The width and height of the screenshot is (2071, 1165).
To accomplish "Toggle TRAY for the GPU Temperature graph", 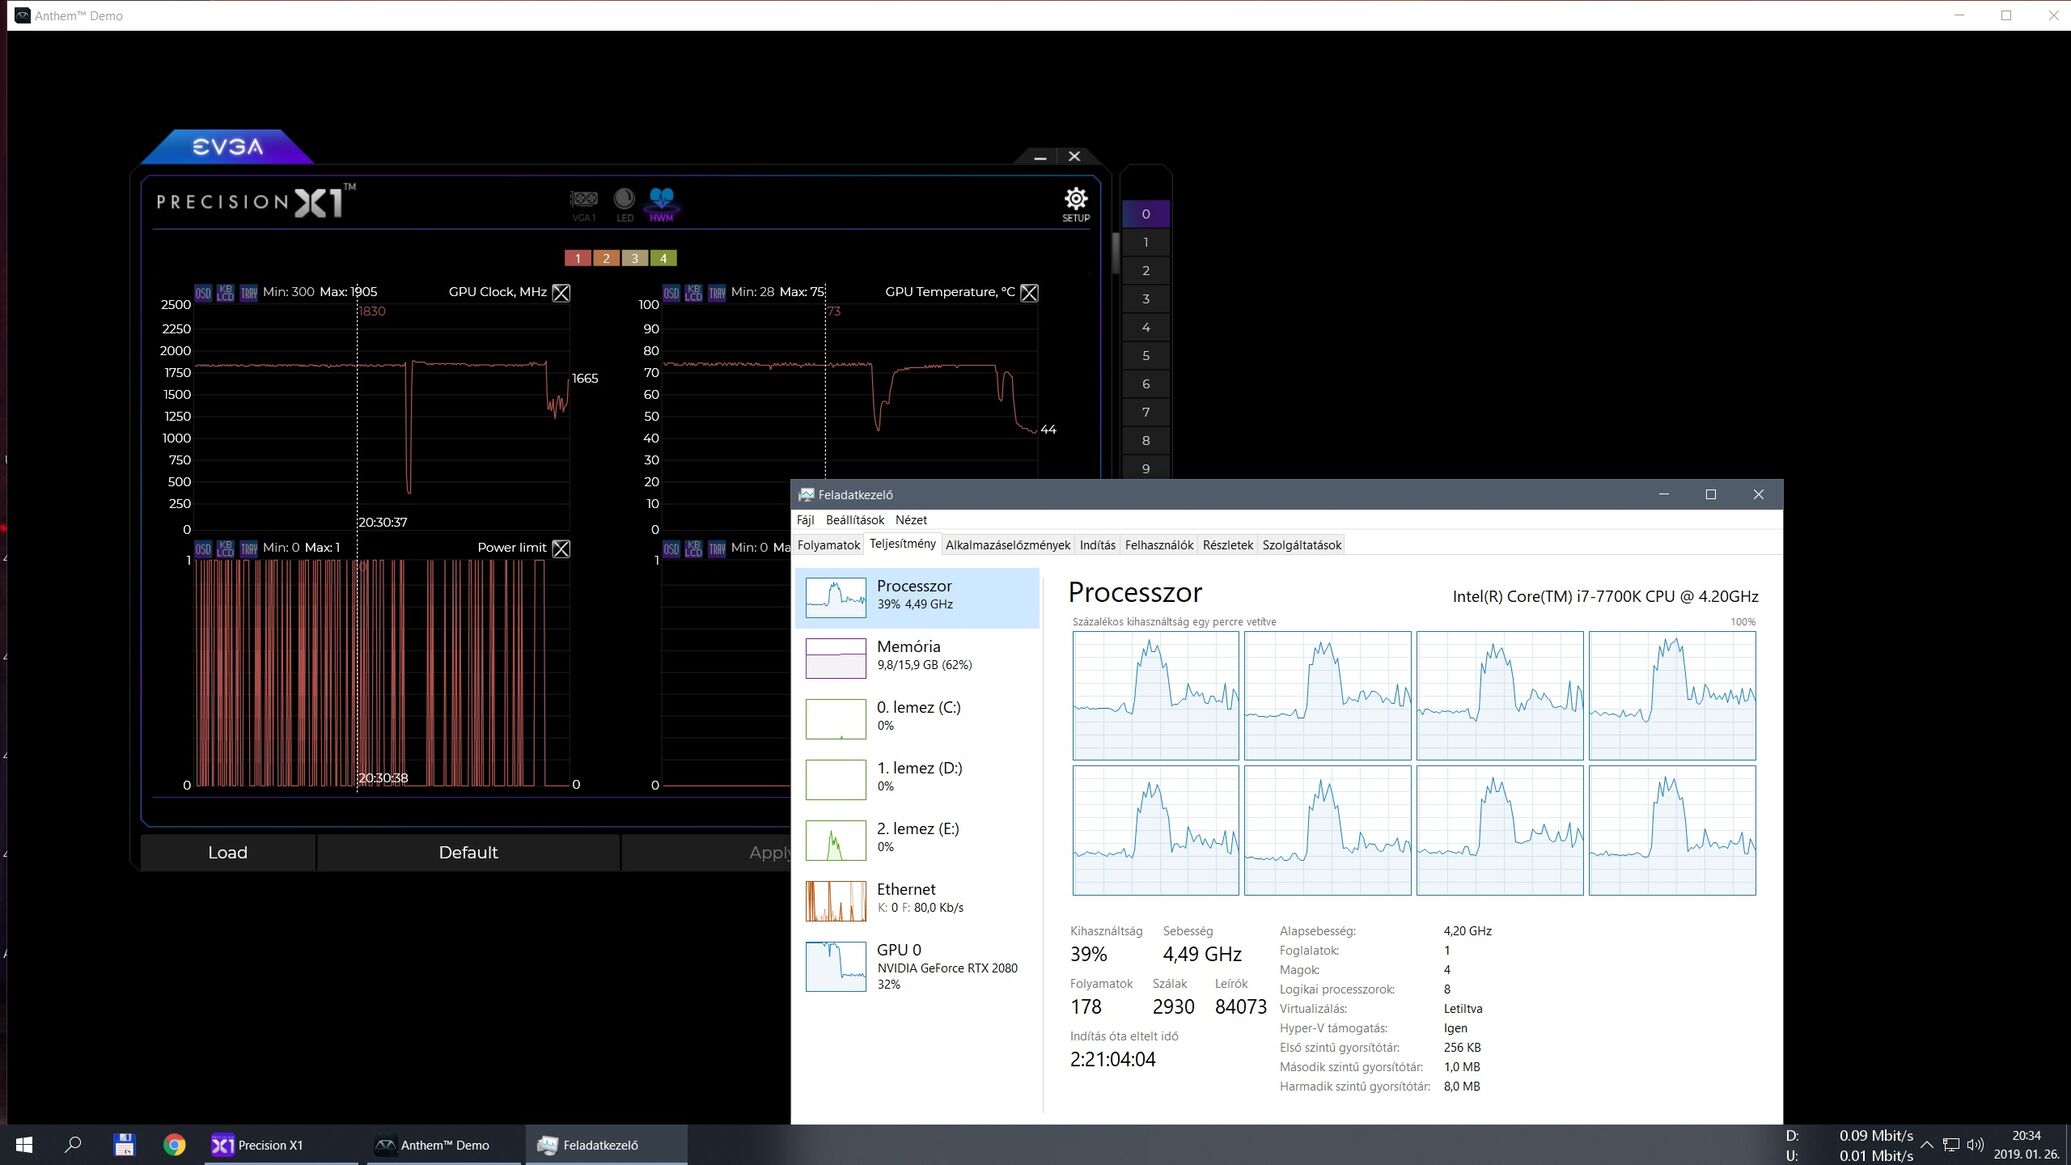I will 716,293.
